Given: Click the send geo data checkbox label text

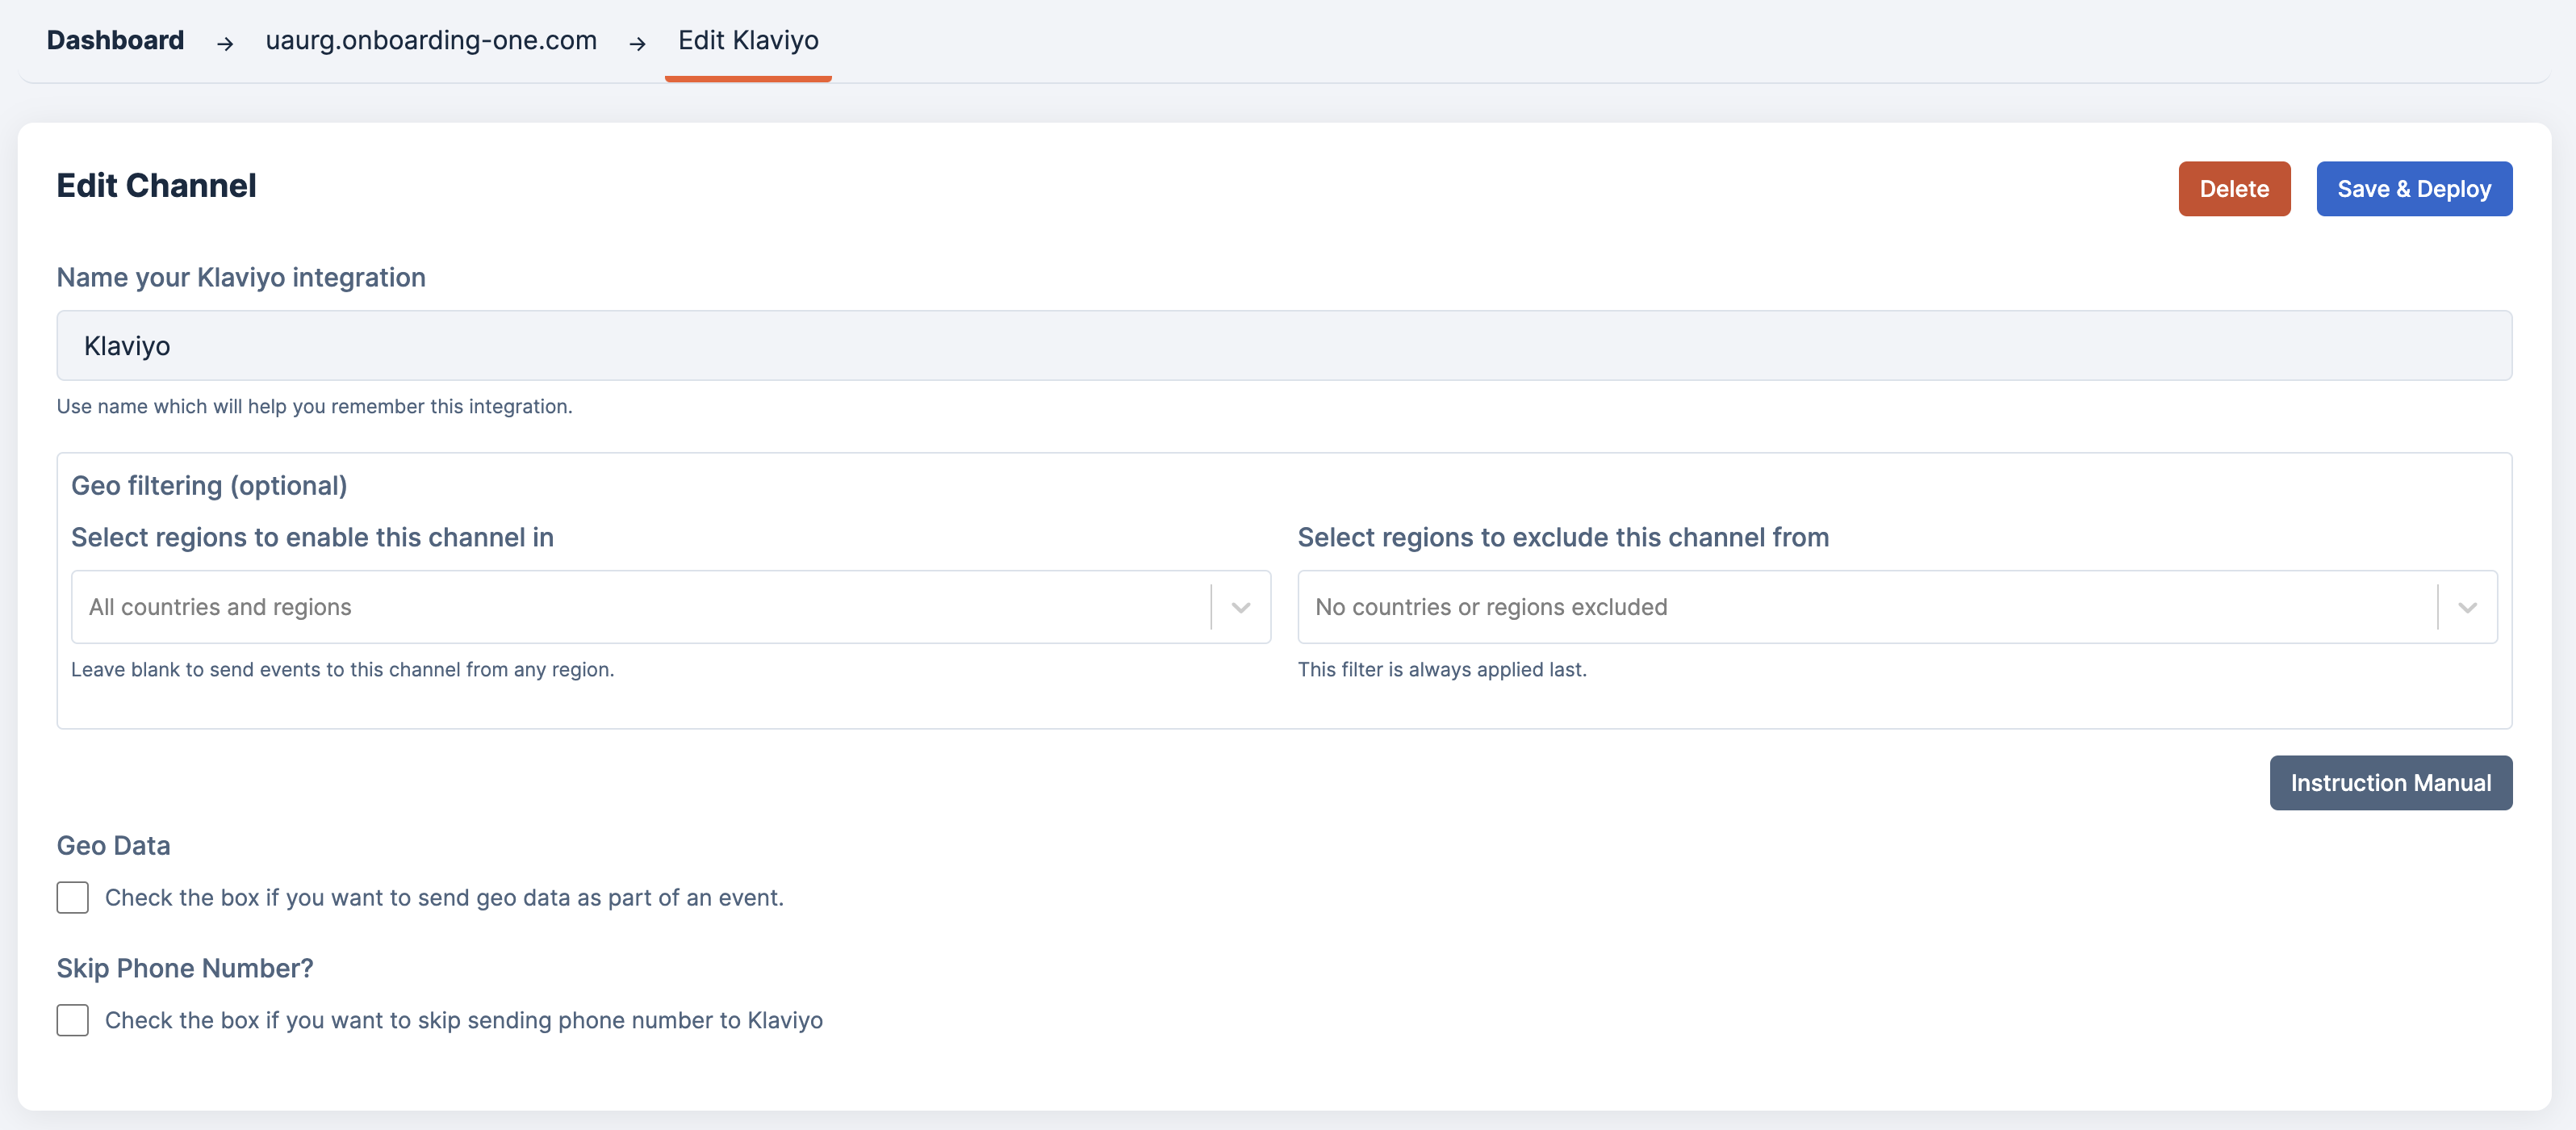Looking at the screenshot, I should 444,898.
